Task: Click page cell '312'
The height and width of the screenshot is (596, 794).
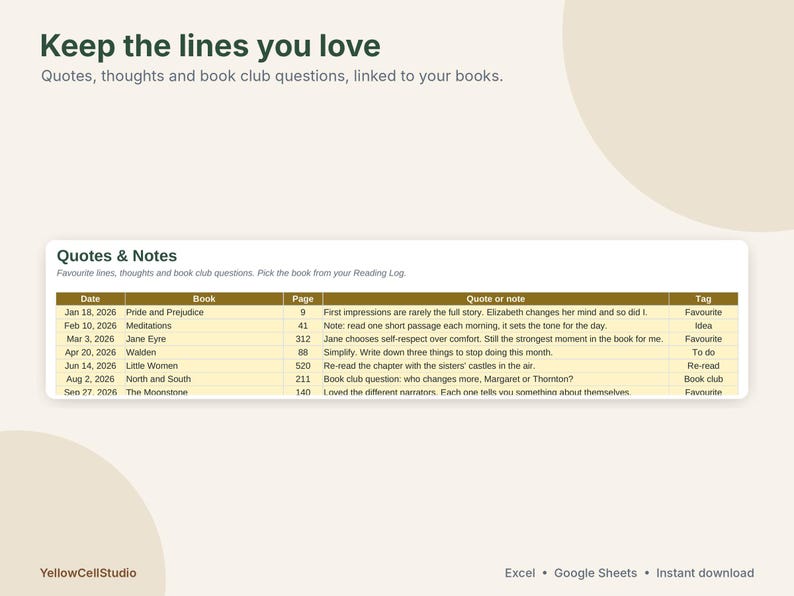Action: click(303, 339)
